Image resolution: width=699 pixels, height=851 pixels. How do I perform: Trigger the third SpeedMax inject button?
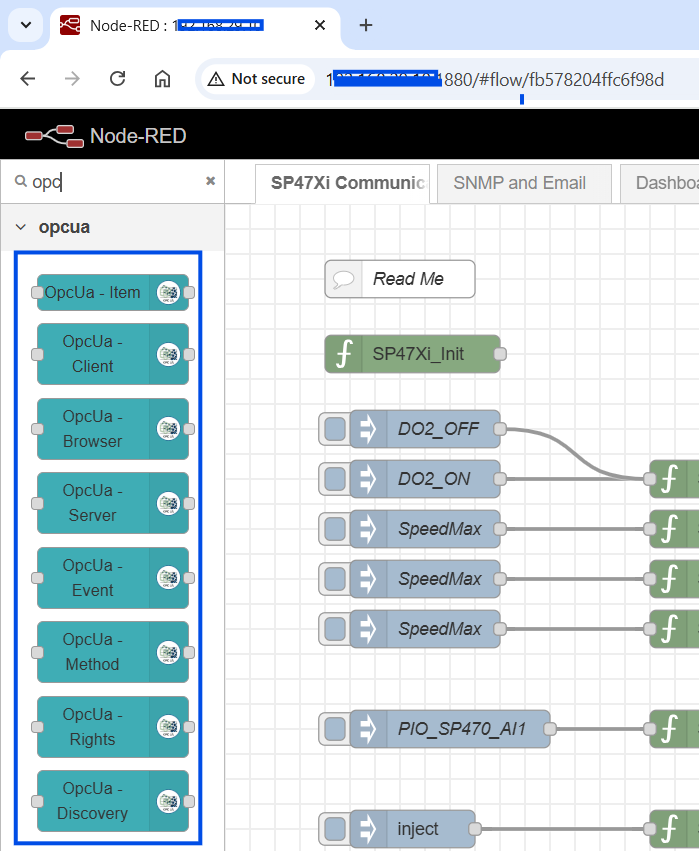coord(335,629)
